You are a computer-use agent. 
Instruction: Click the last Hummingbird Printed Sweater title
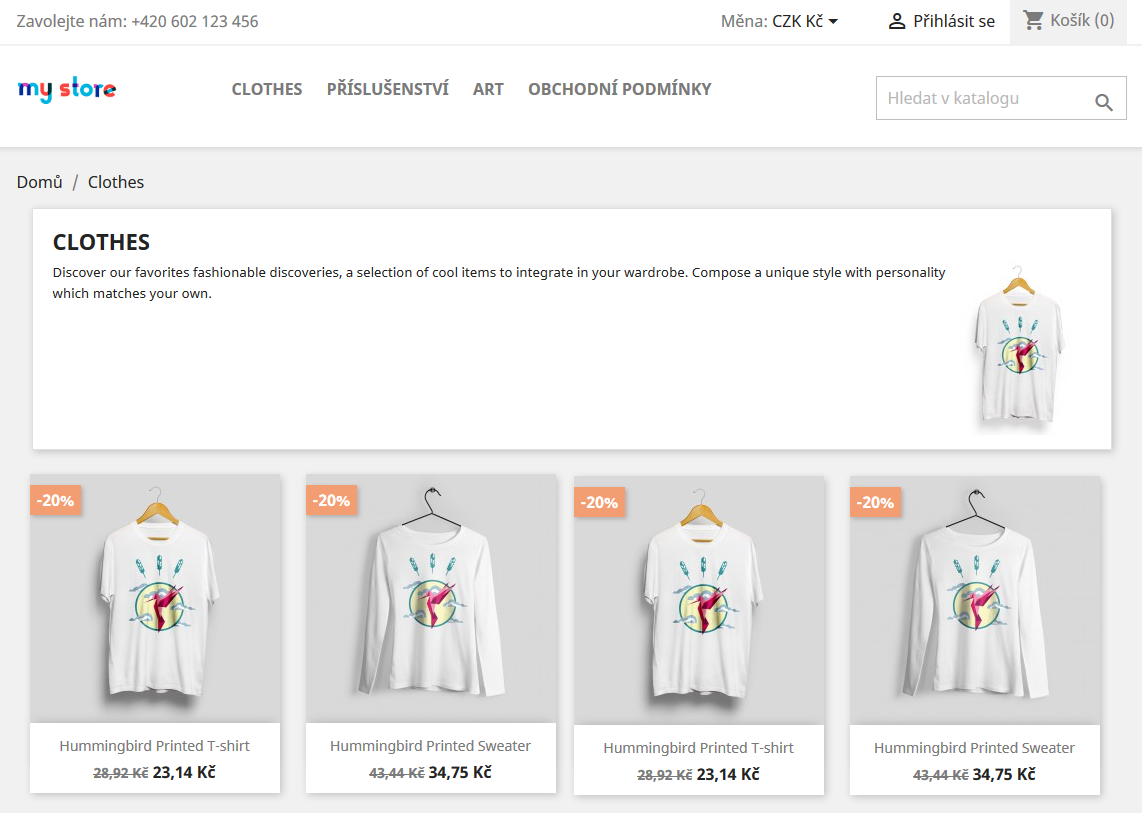(974, 748)
